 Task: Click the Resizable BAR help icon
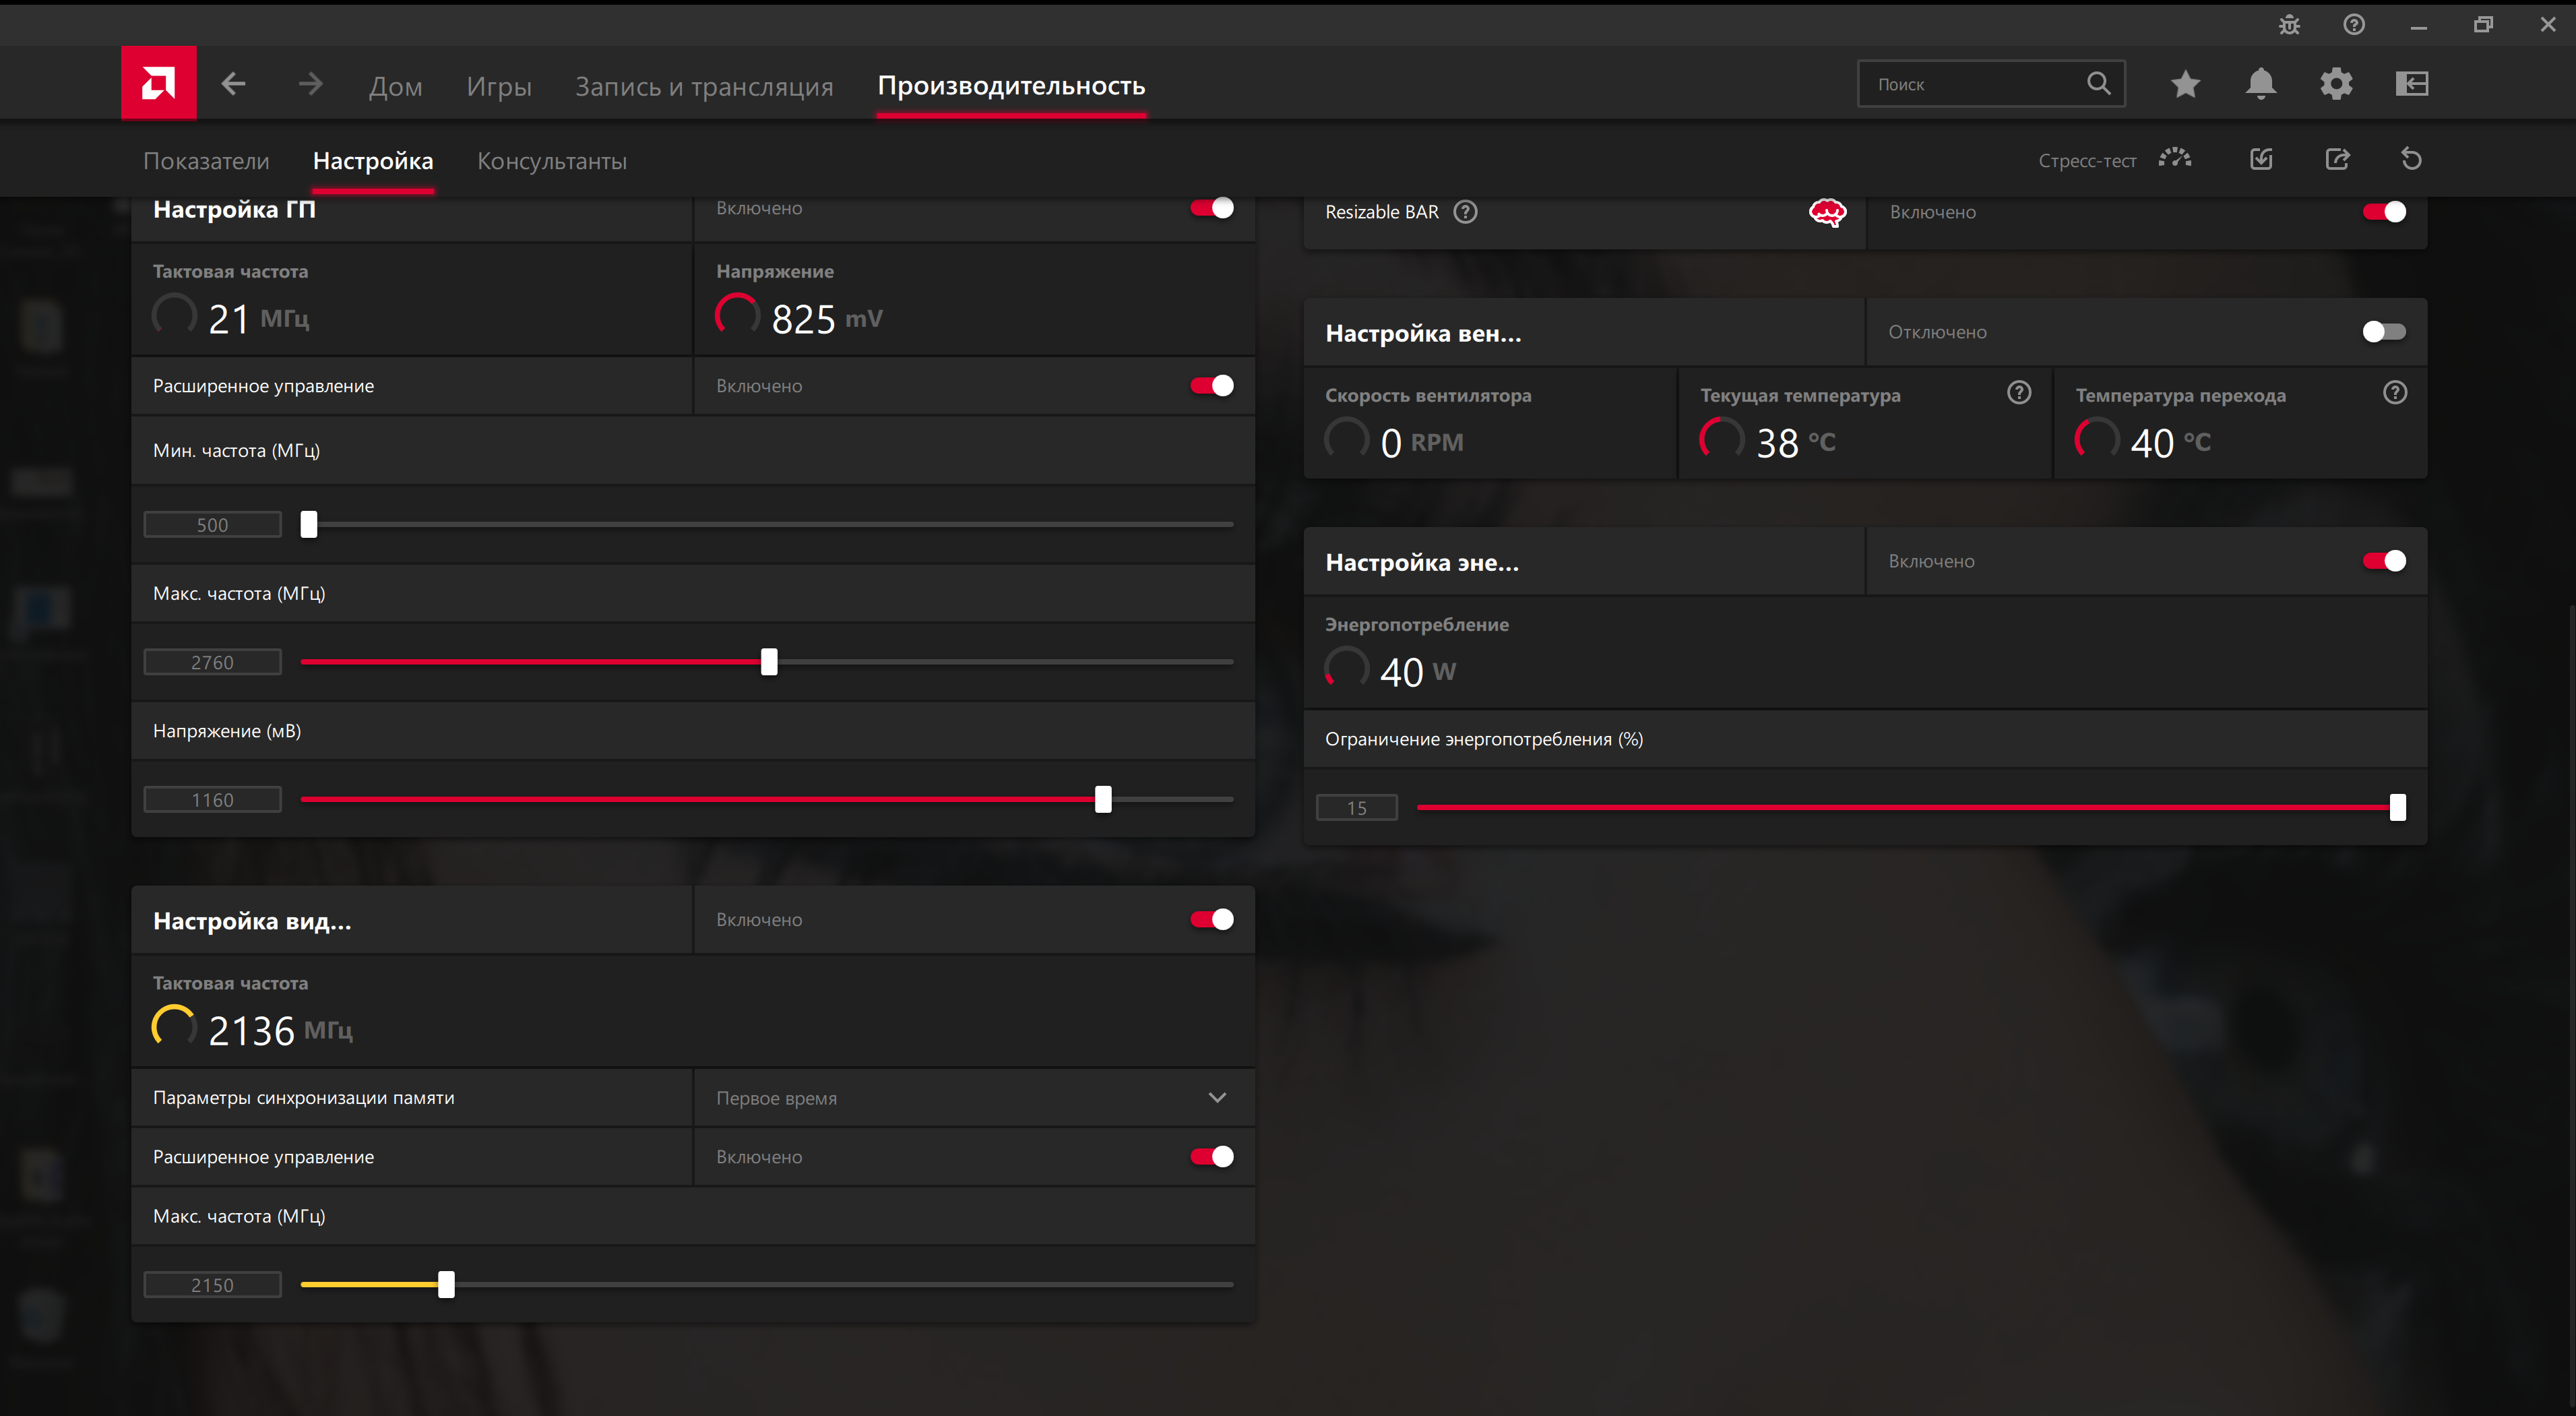coord(1465,212)
